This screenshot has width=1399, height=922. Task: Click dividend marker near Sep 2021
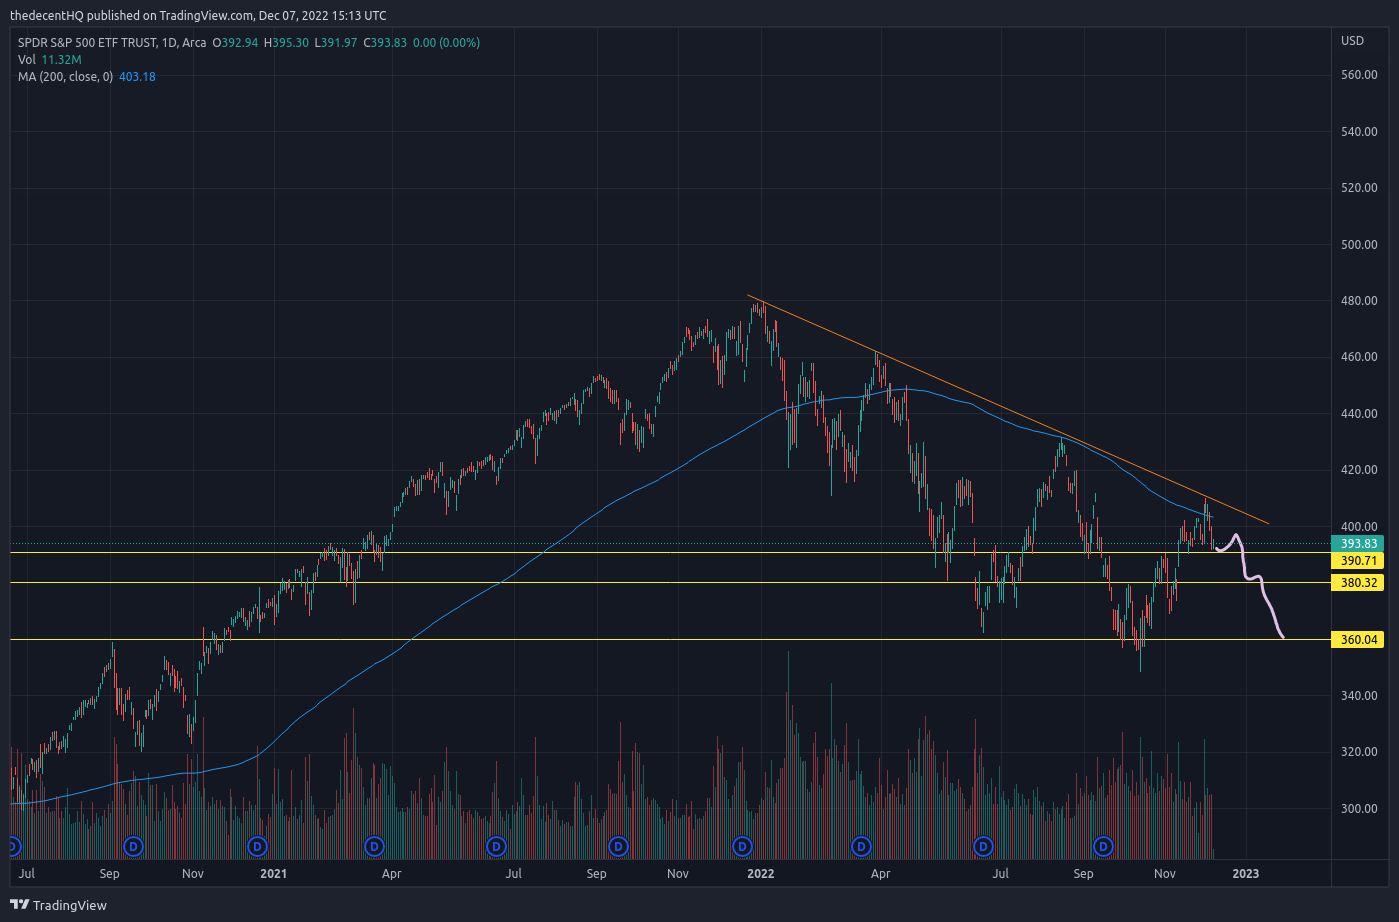point(618,847)
